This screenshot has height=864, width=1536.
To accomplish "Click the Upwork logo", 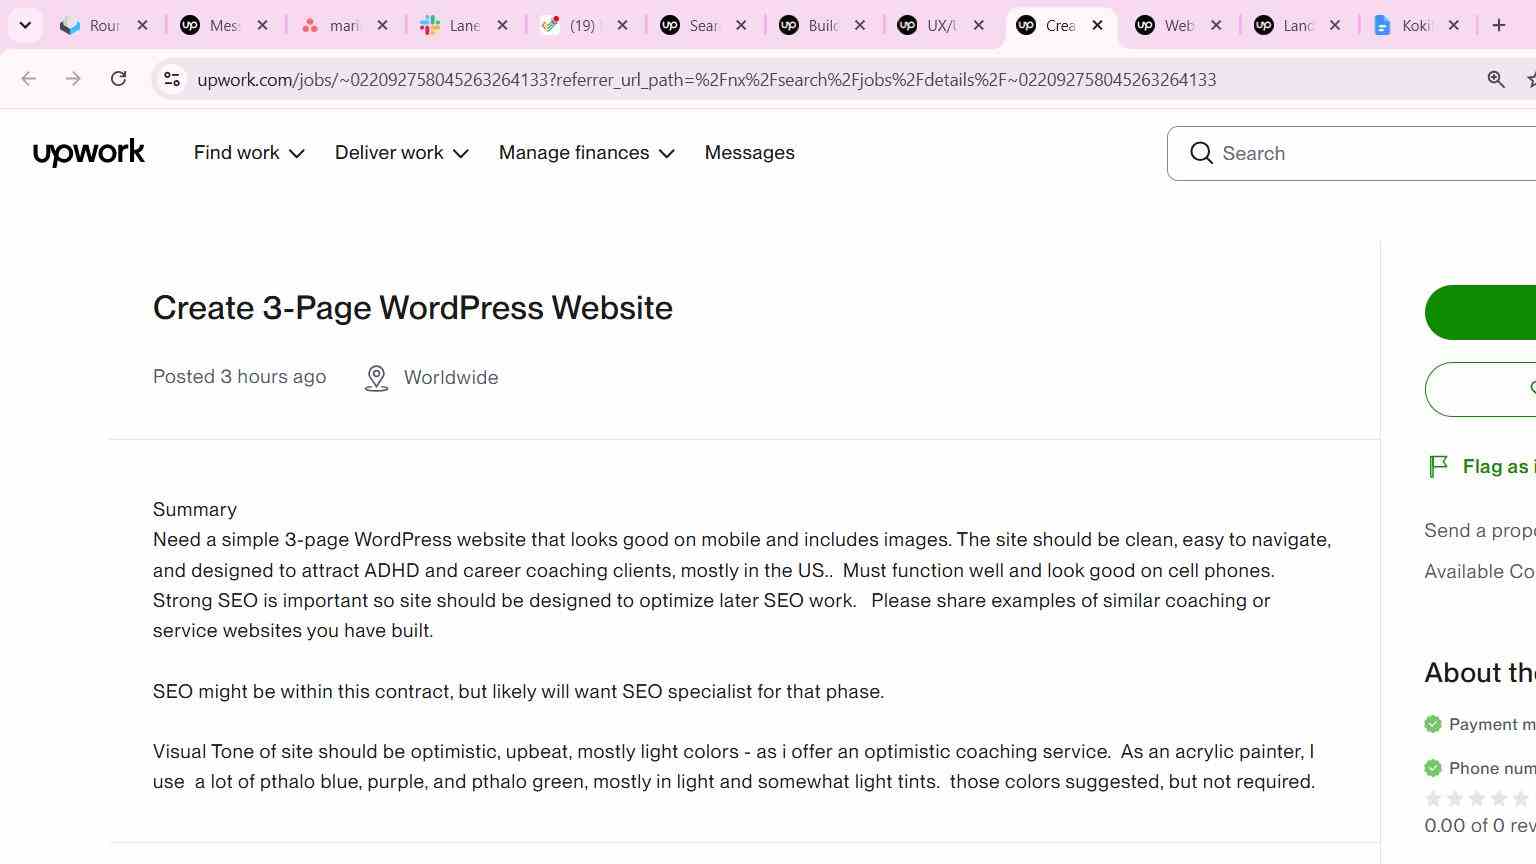I will (89, 153).
